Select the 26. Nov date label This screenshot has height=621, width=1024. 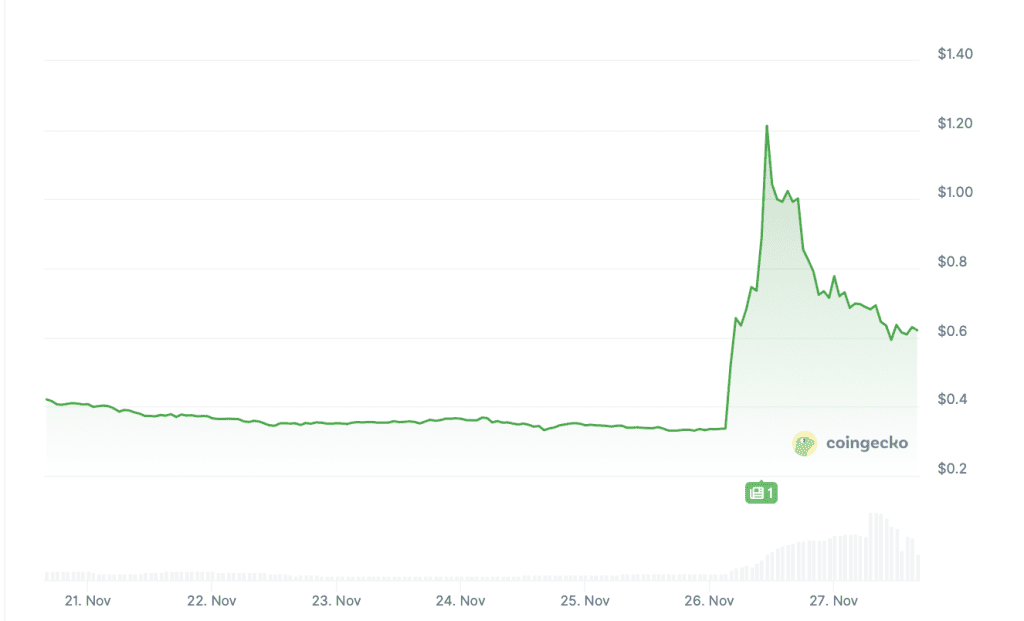point(709,601)
